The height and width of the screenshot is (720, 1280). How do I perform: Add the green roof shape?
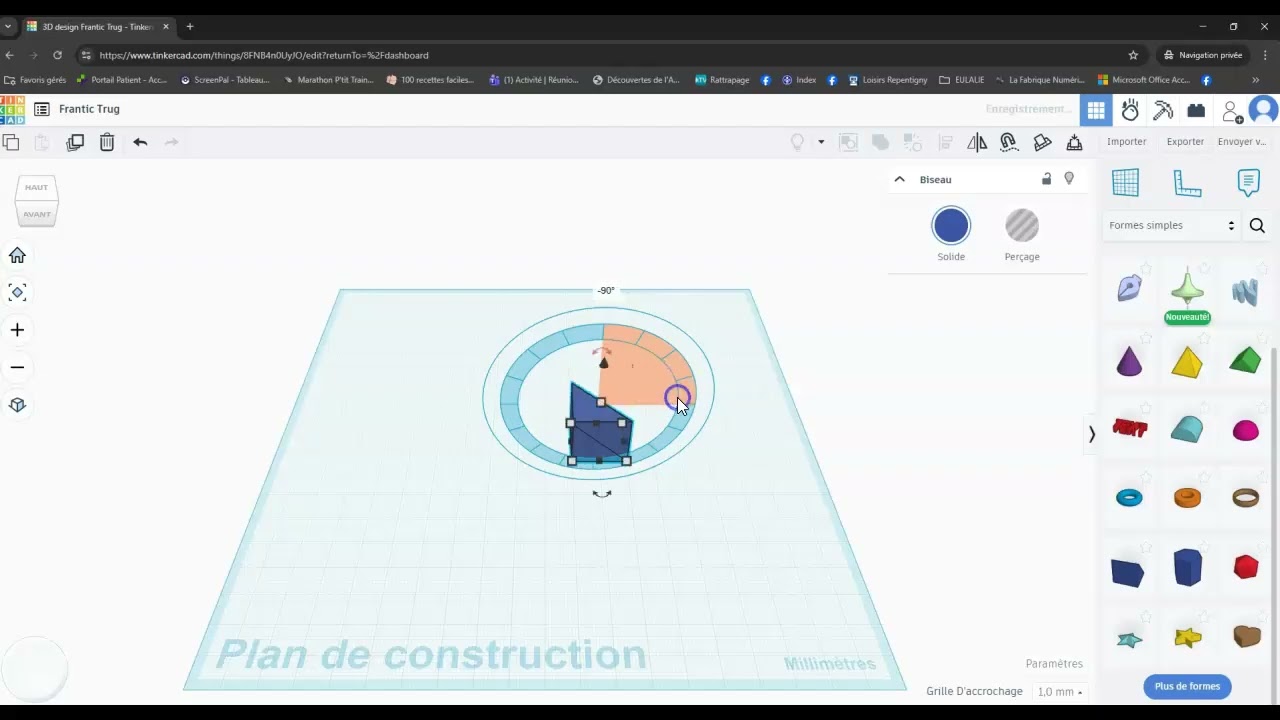[x=1245, y=360]
